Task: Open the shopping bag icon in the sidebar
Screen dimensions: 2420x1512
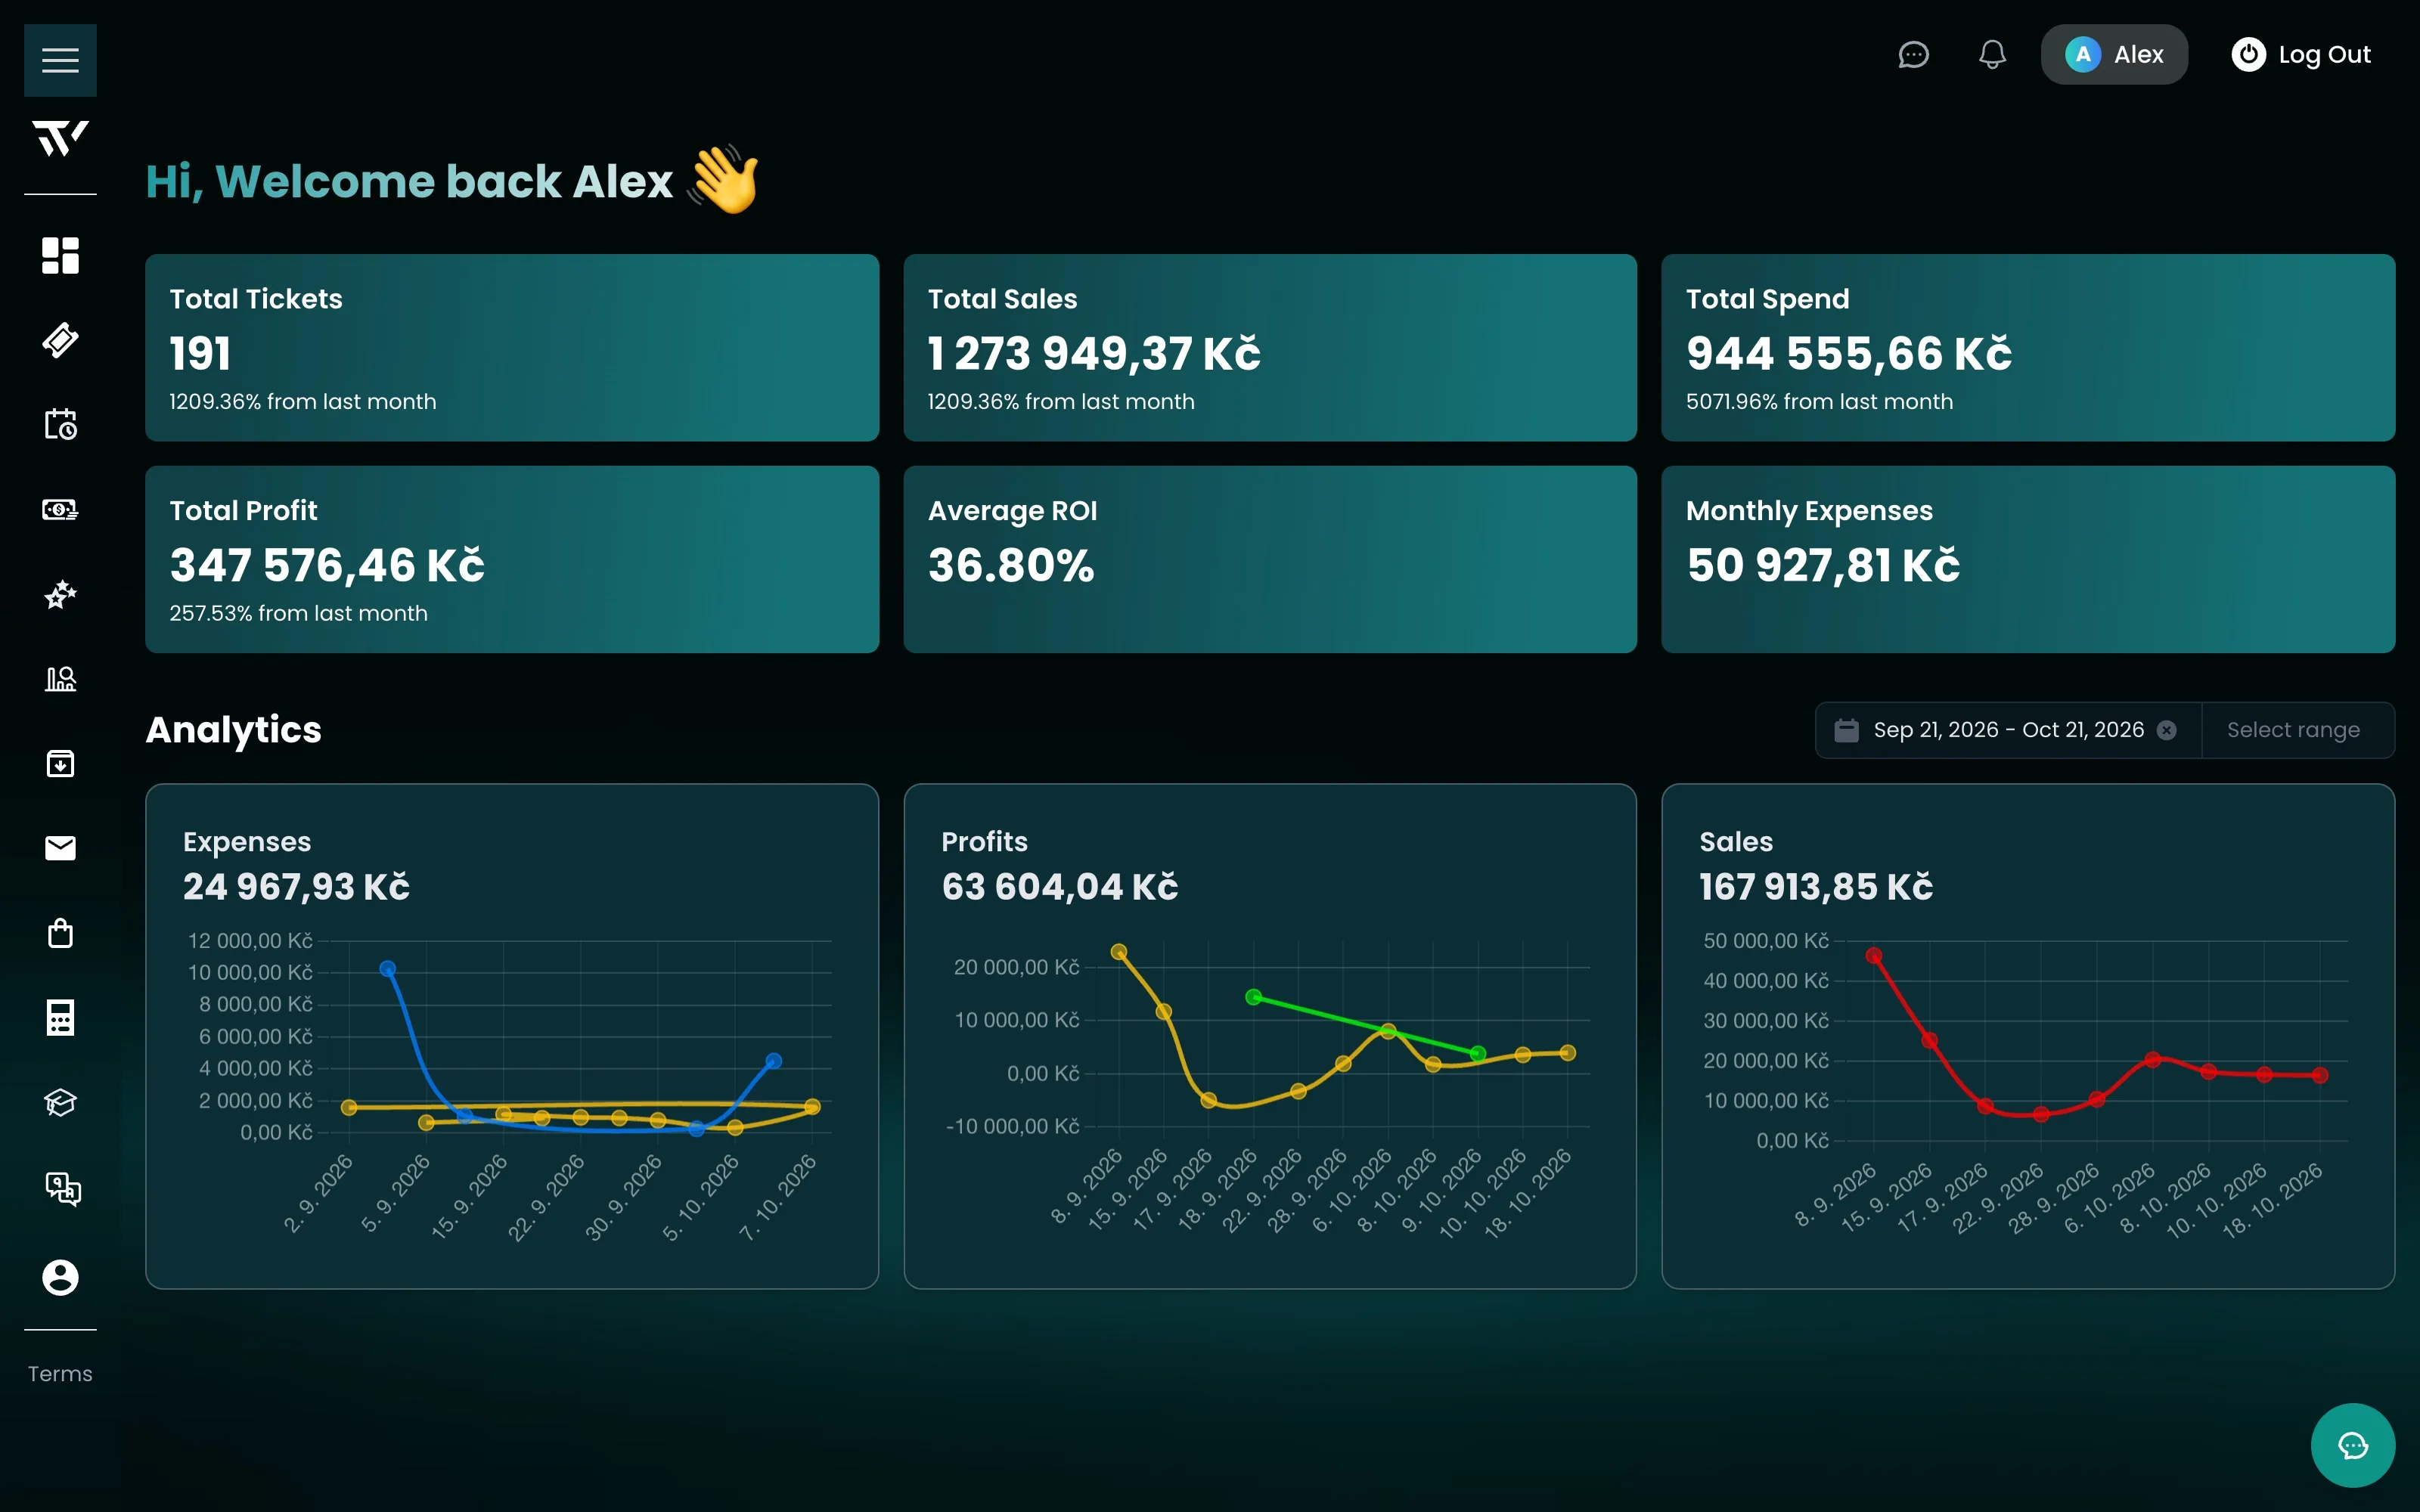Action: tap(60, 933)
